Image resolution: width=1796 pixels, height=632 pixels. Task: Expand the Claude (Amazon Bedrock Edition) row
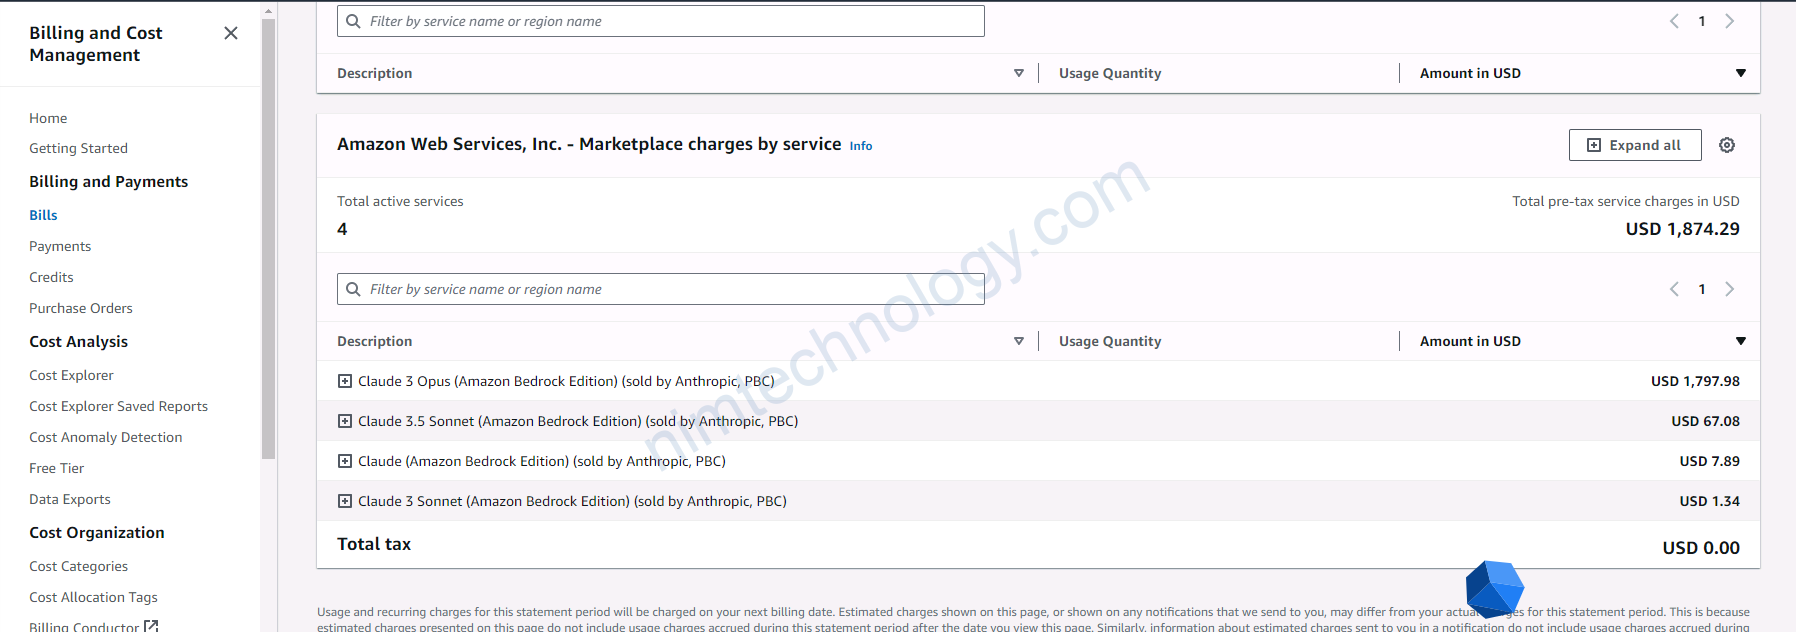pos(345,461)
